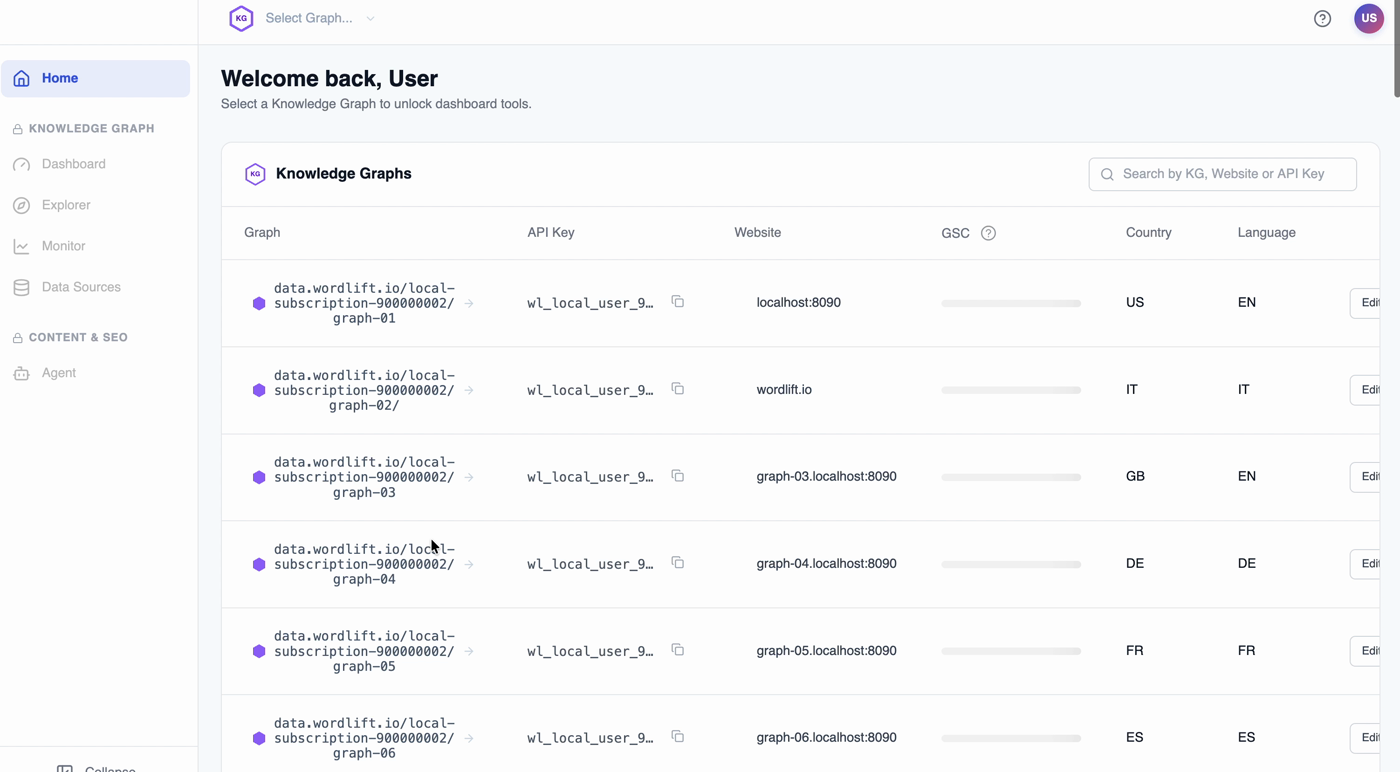Screen dimensions: 1400x772
Task: Click the Agent robot icon
Action: pyautogui.click(x=21, y=373)
